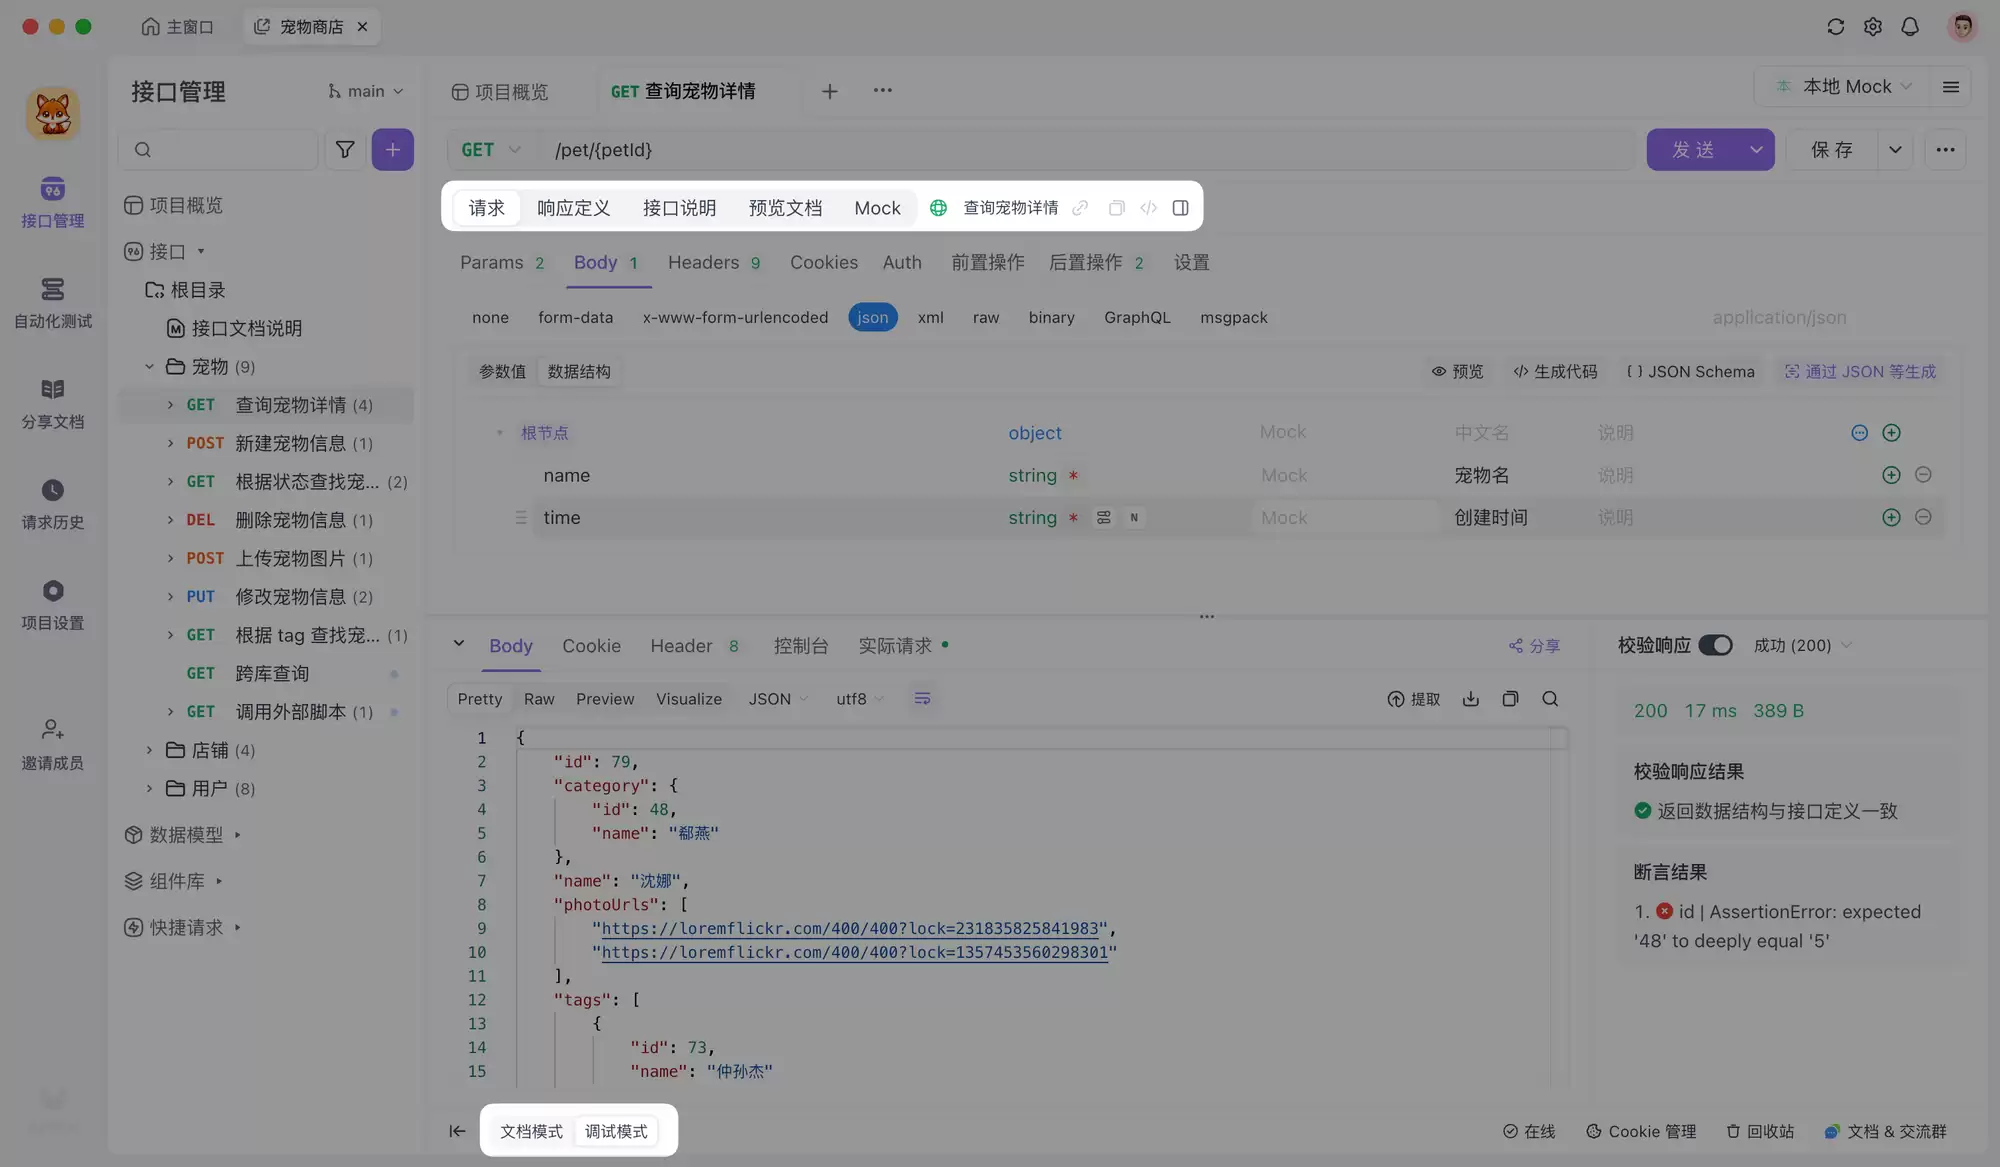
Task: Expand the 用户 folder
Action: (149, 788)
